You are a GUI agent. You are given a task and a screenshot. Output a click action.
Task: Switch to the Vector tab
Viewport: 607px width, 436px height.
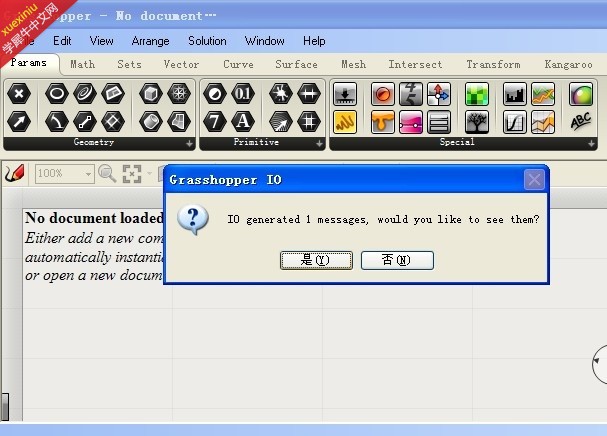[181, 64]
